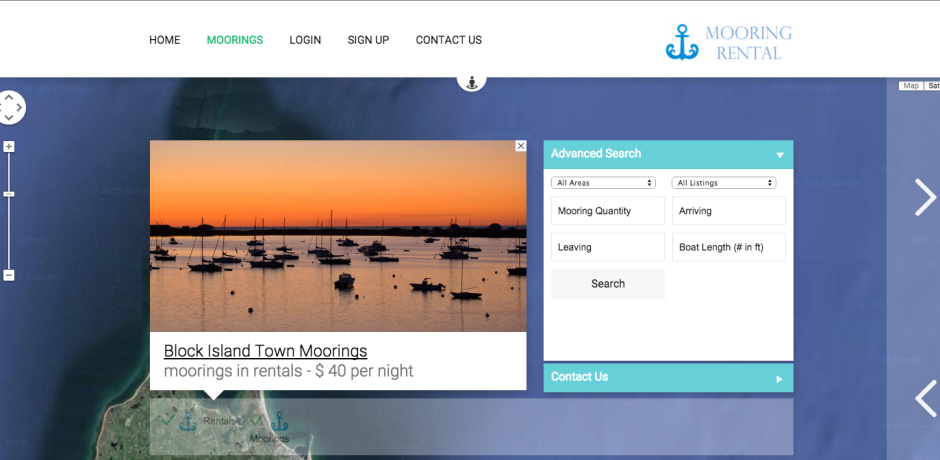Click the Search button
The height and width of the screenshot is (460, 940).
(608, 284)
